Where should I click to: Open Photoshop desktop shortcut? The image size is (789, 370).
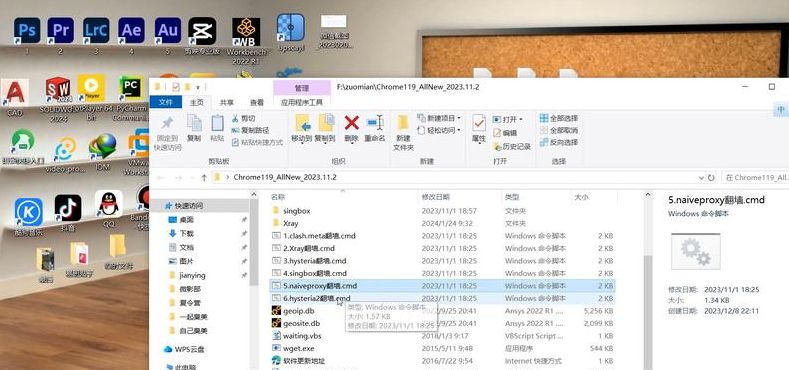click(27, 30)
